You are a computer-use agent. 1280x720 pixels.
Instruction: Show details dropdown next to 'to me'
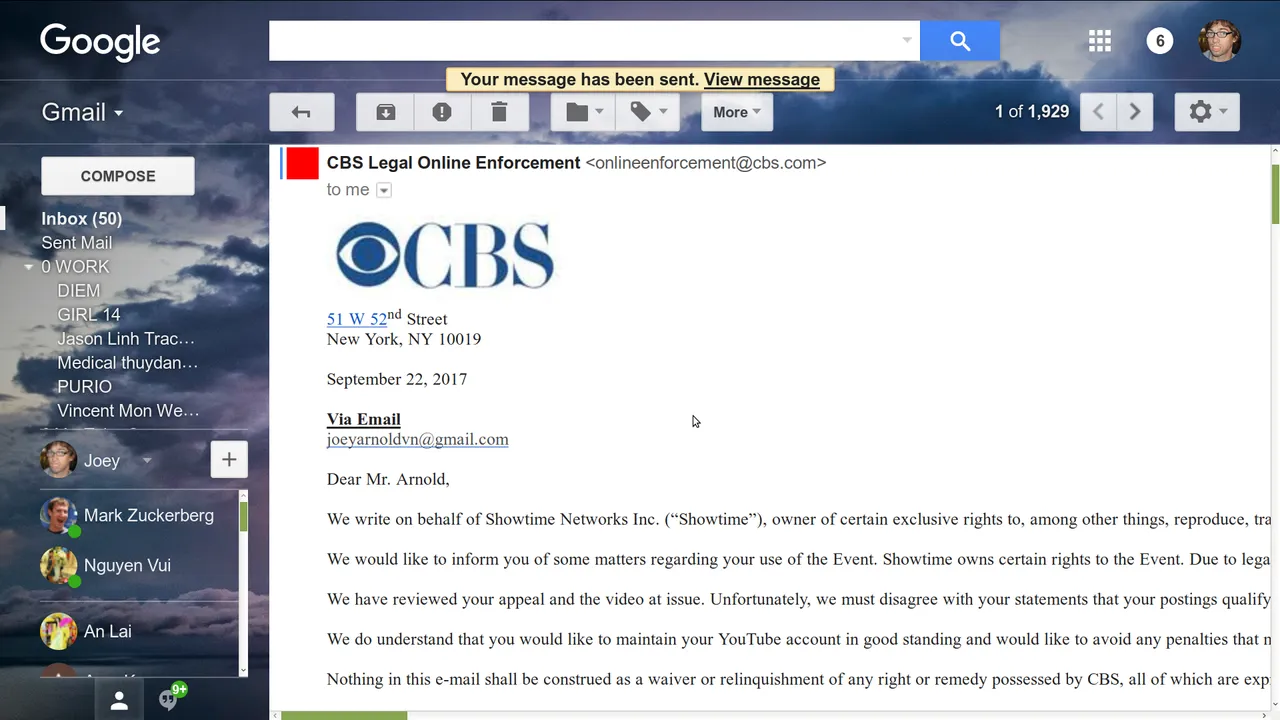[384, 190]
